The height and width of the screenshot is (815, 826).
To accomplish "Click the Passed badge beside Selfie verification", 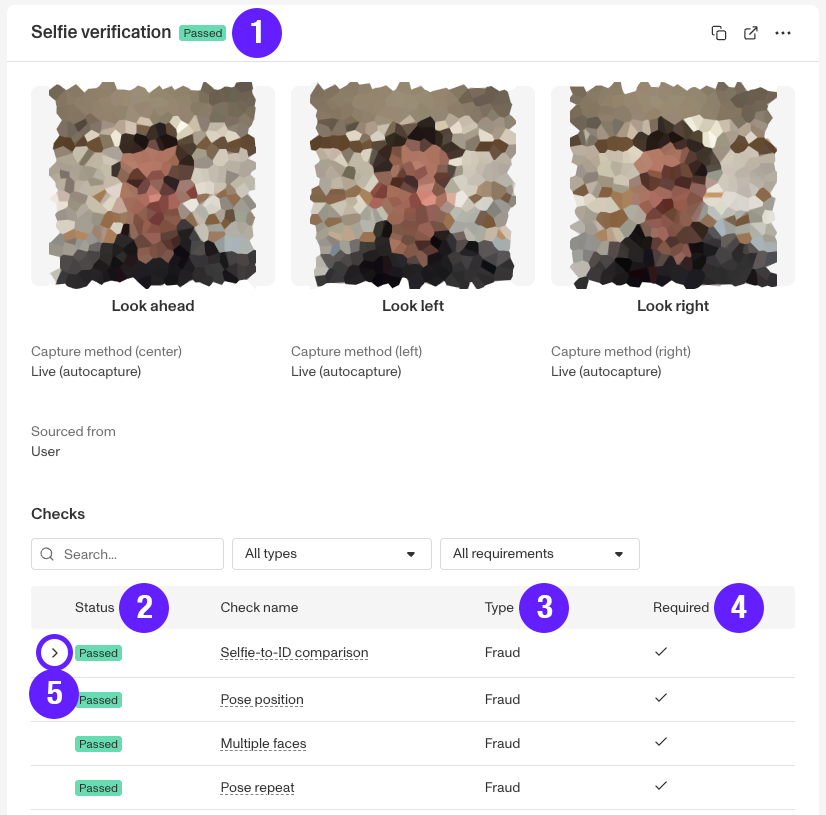I will click(x=202, y=33).
